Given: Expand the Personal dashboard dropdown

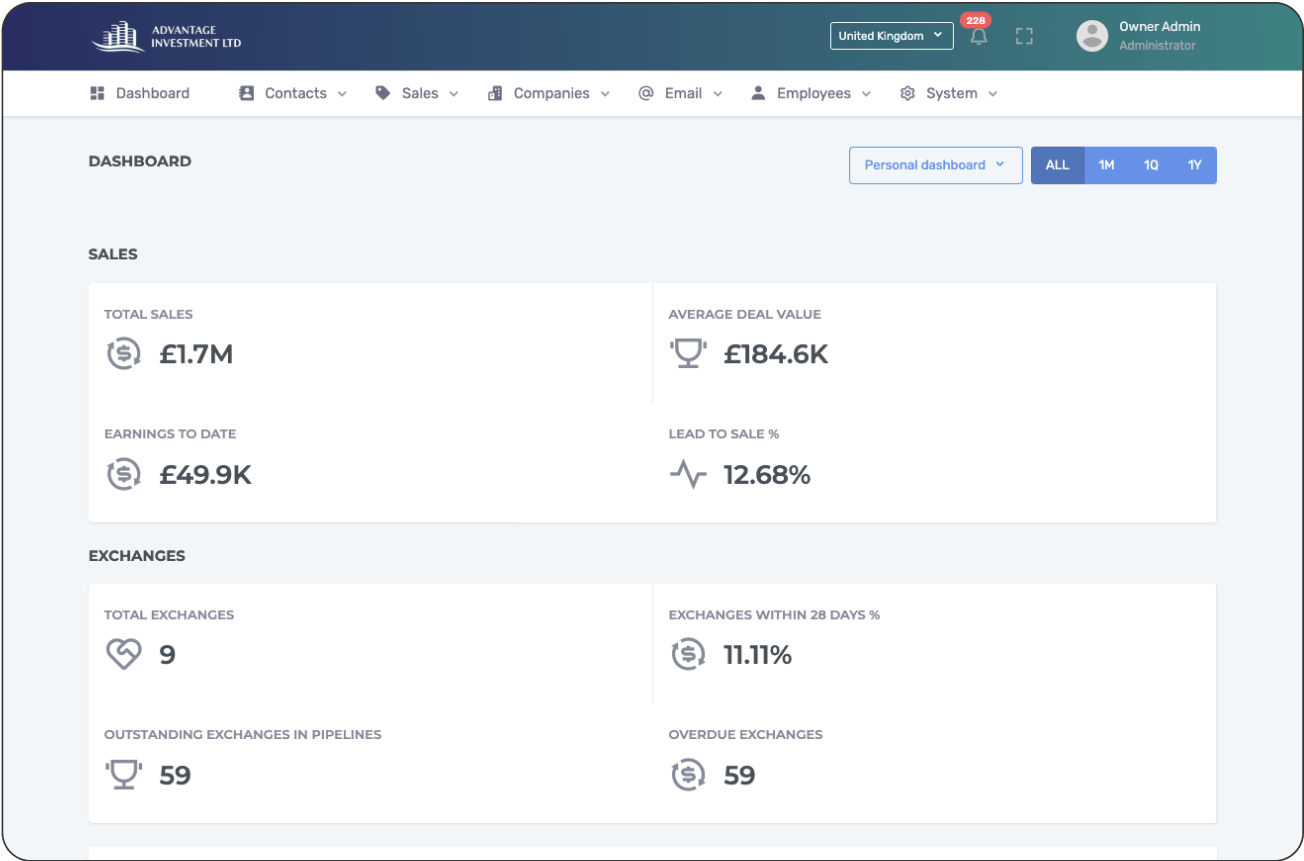Looking at the screenshot, I should pos(935,166).
